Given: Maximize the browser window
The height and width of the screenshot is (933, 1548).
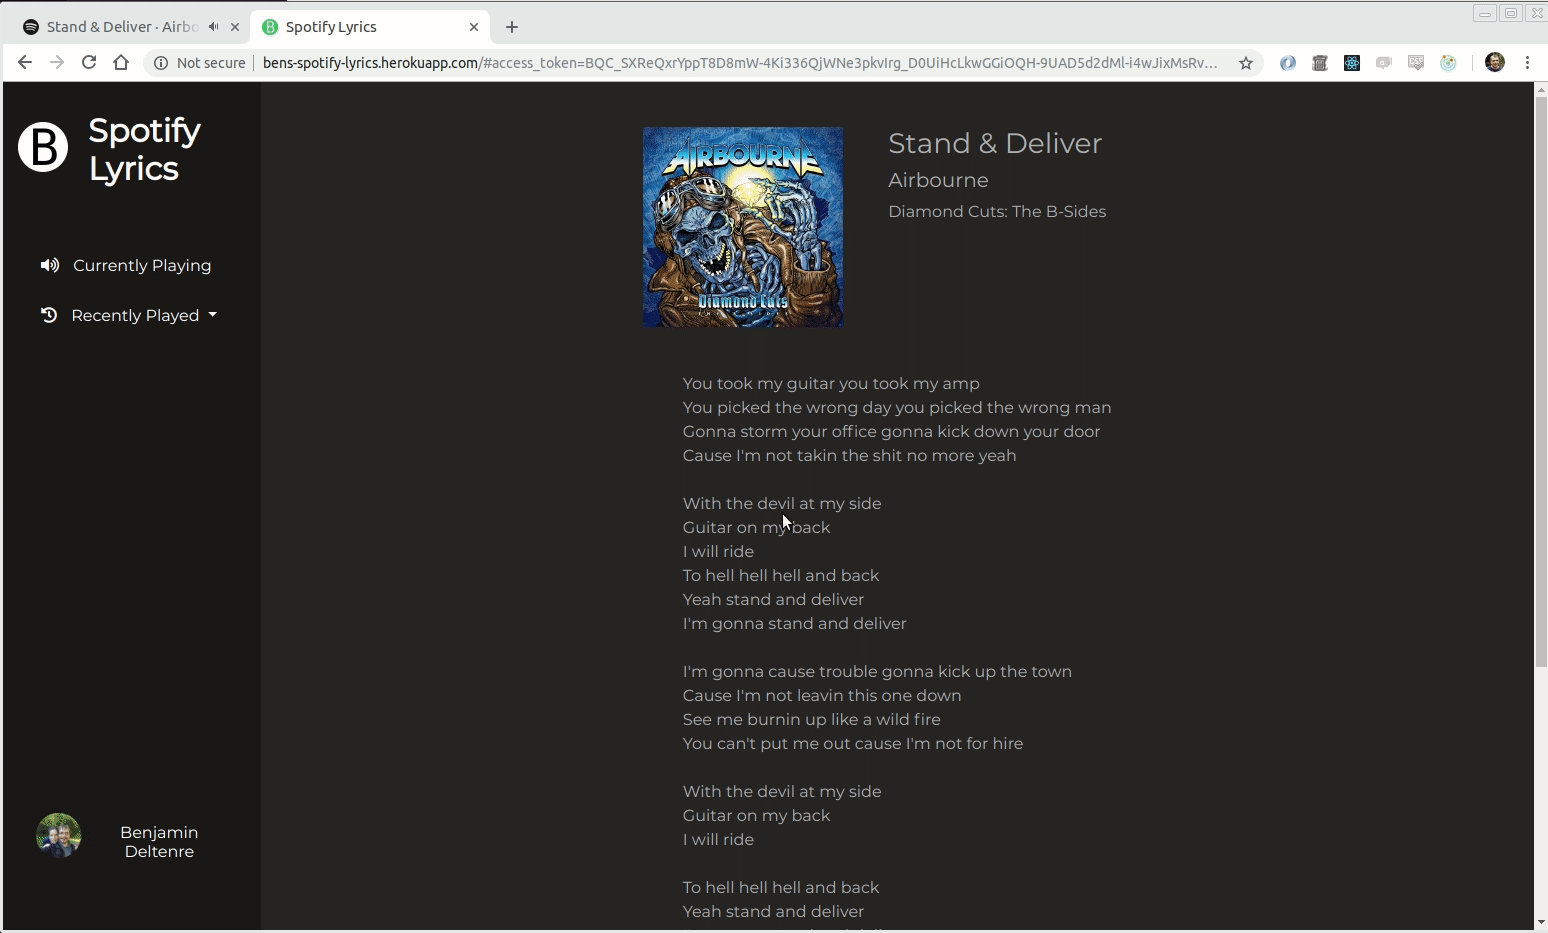Looking at the screenshot, I should 1511,13.
